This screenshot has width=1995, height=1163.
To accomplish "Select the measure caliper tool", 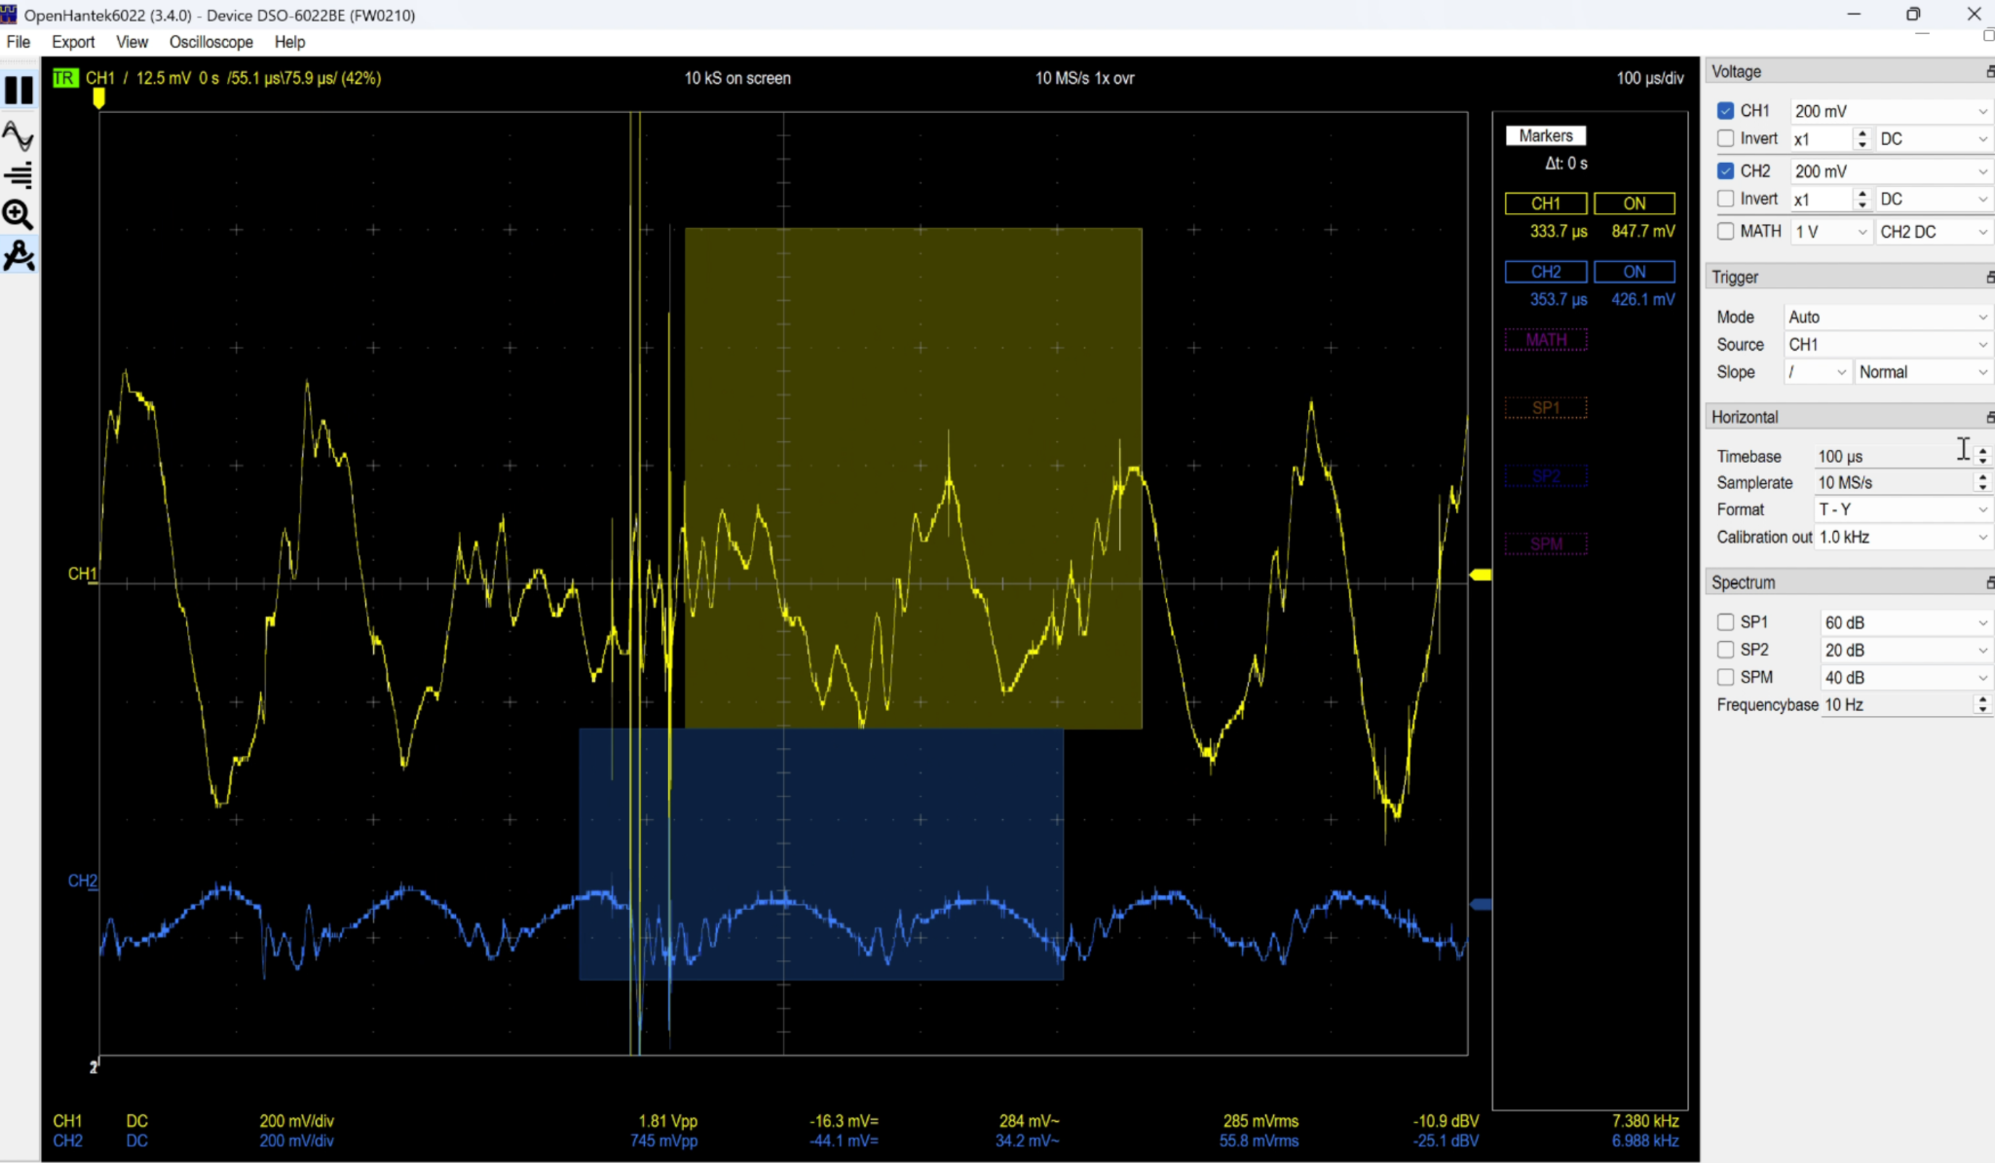I will pyautogui.click(x=19, y=256).
